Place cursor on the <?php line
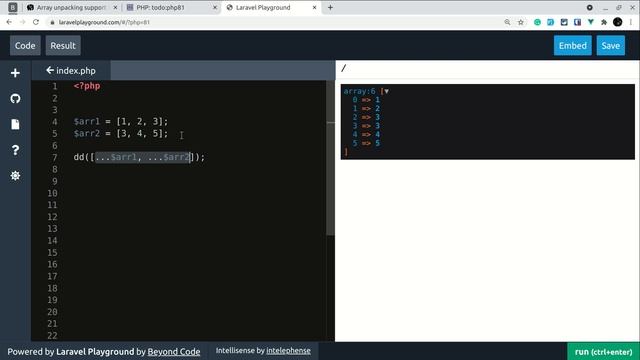 click(x=87, y=86)
